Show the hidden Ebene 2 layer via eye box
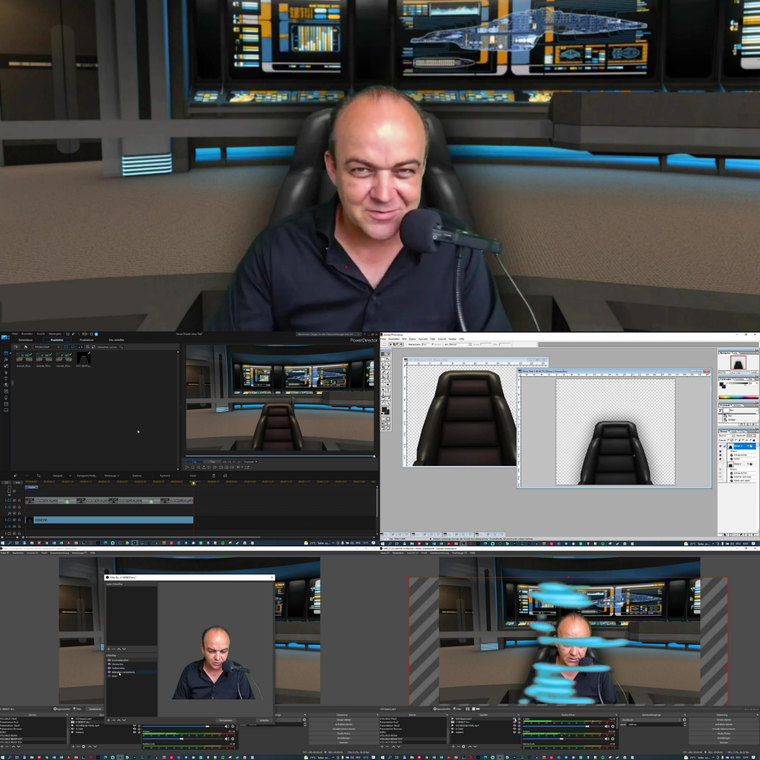 720,464
